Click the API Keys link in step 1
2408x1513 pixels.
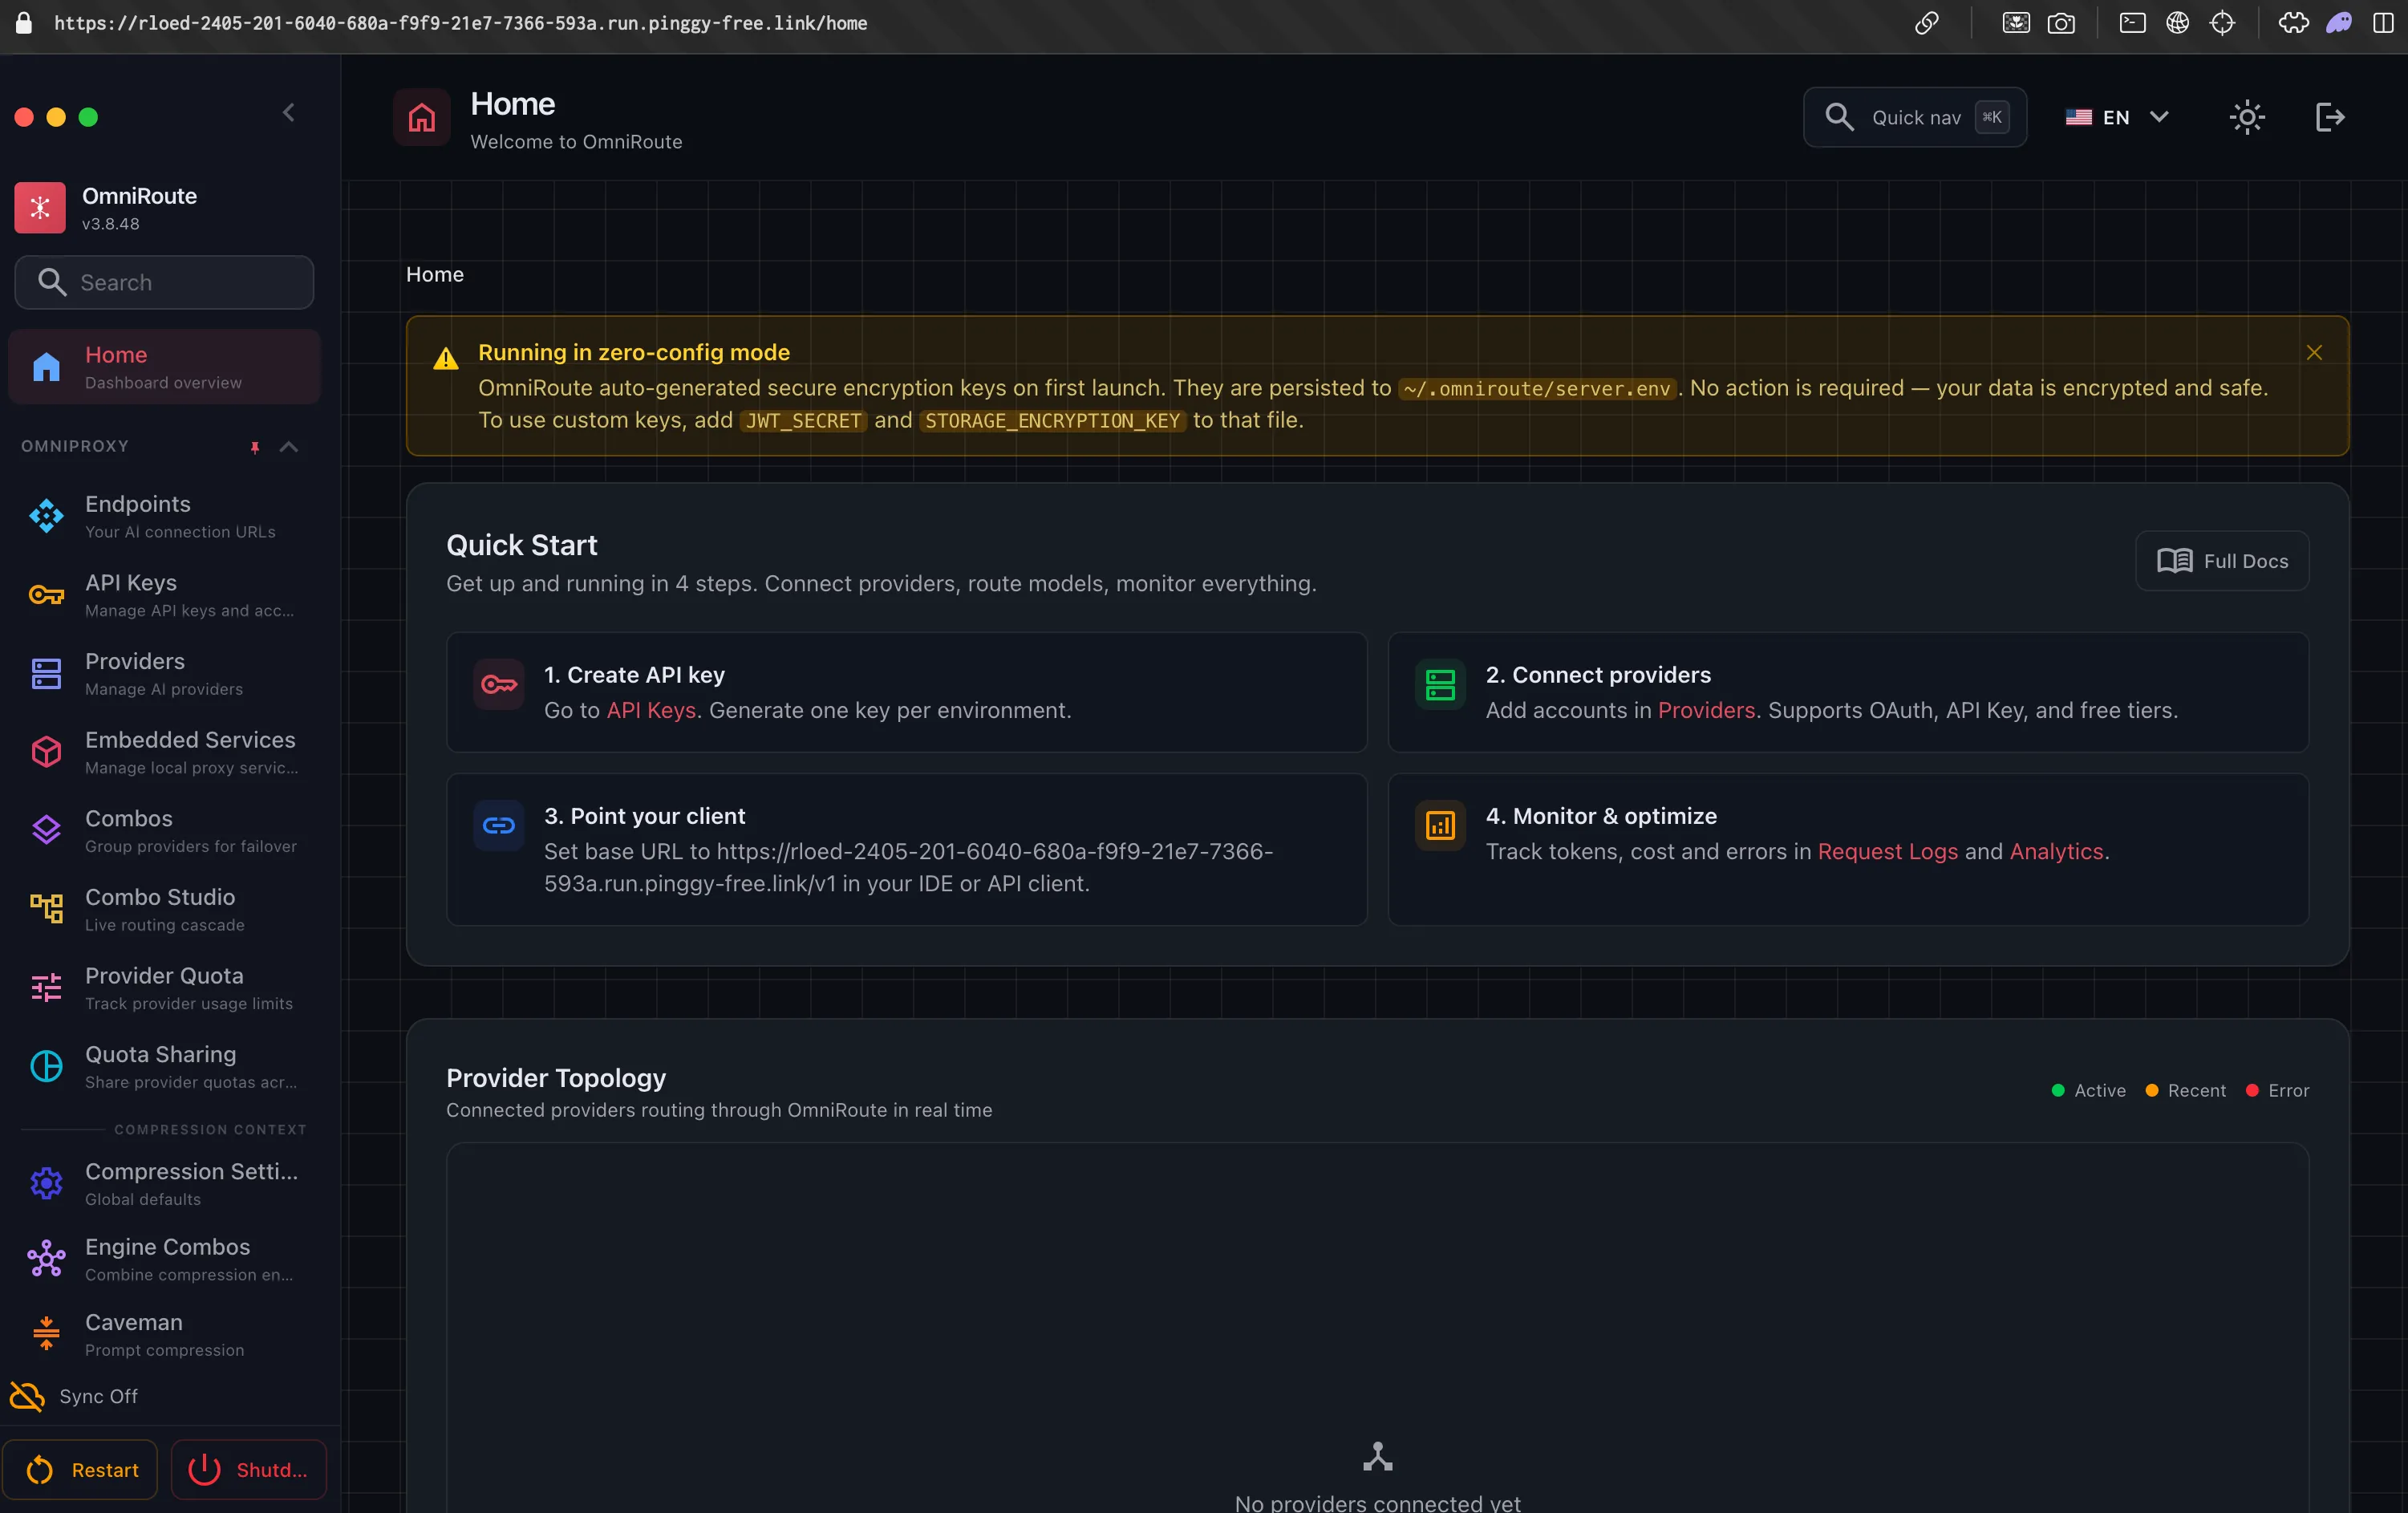651,710
